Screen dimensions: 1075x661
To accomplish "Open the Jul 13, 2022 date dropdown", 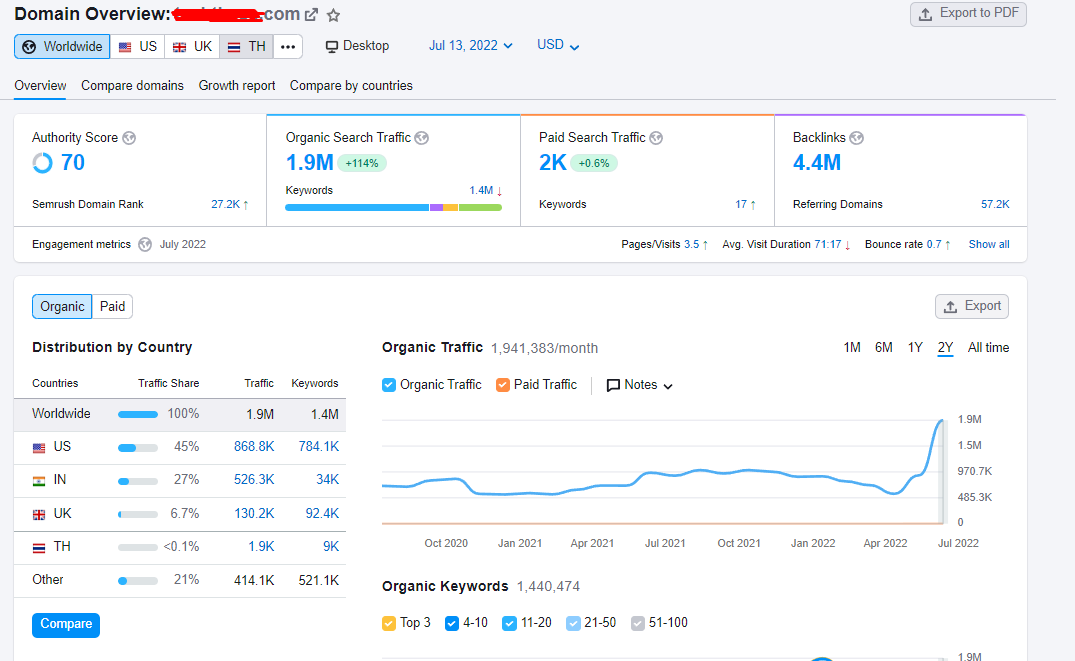I will (x=471, y=46).
